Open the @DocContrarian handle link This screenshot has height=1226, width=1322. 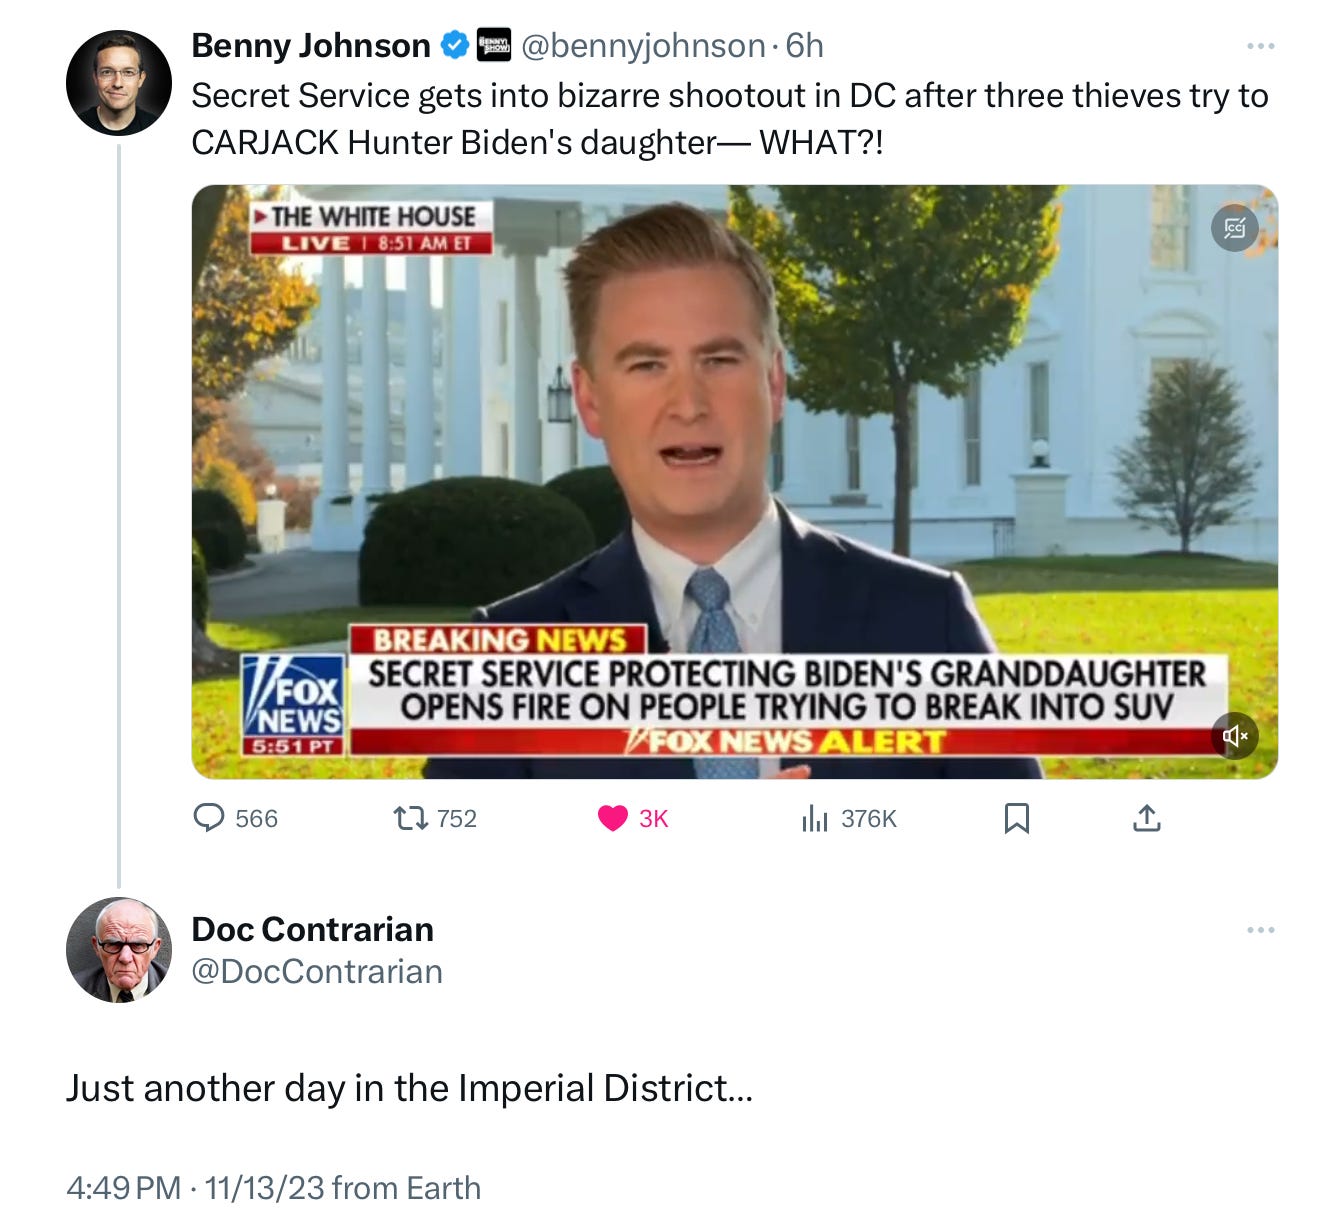click(x=317, y=971)
